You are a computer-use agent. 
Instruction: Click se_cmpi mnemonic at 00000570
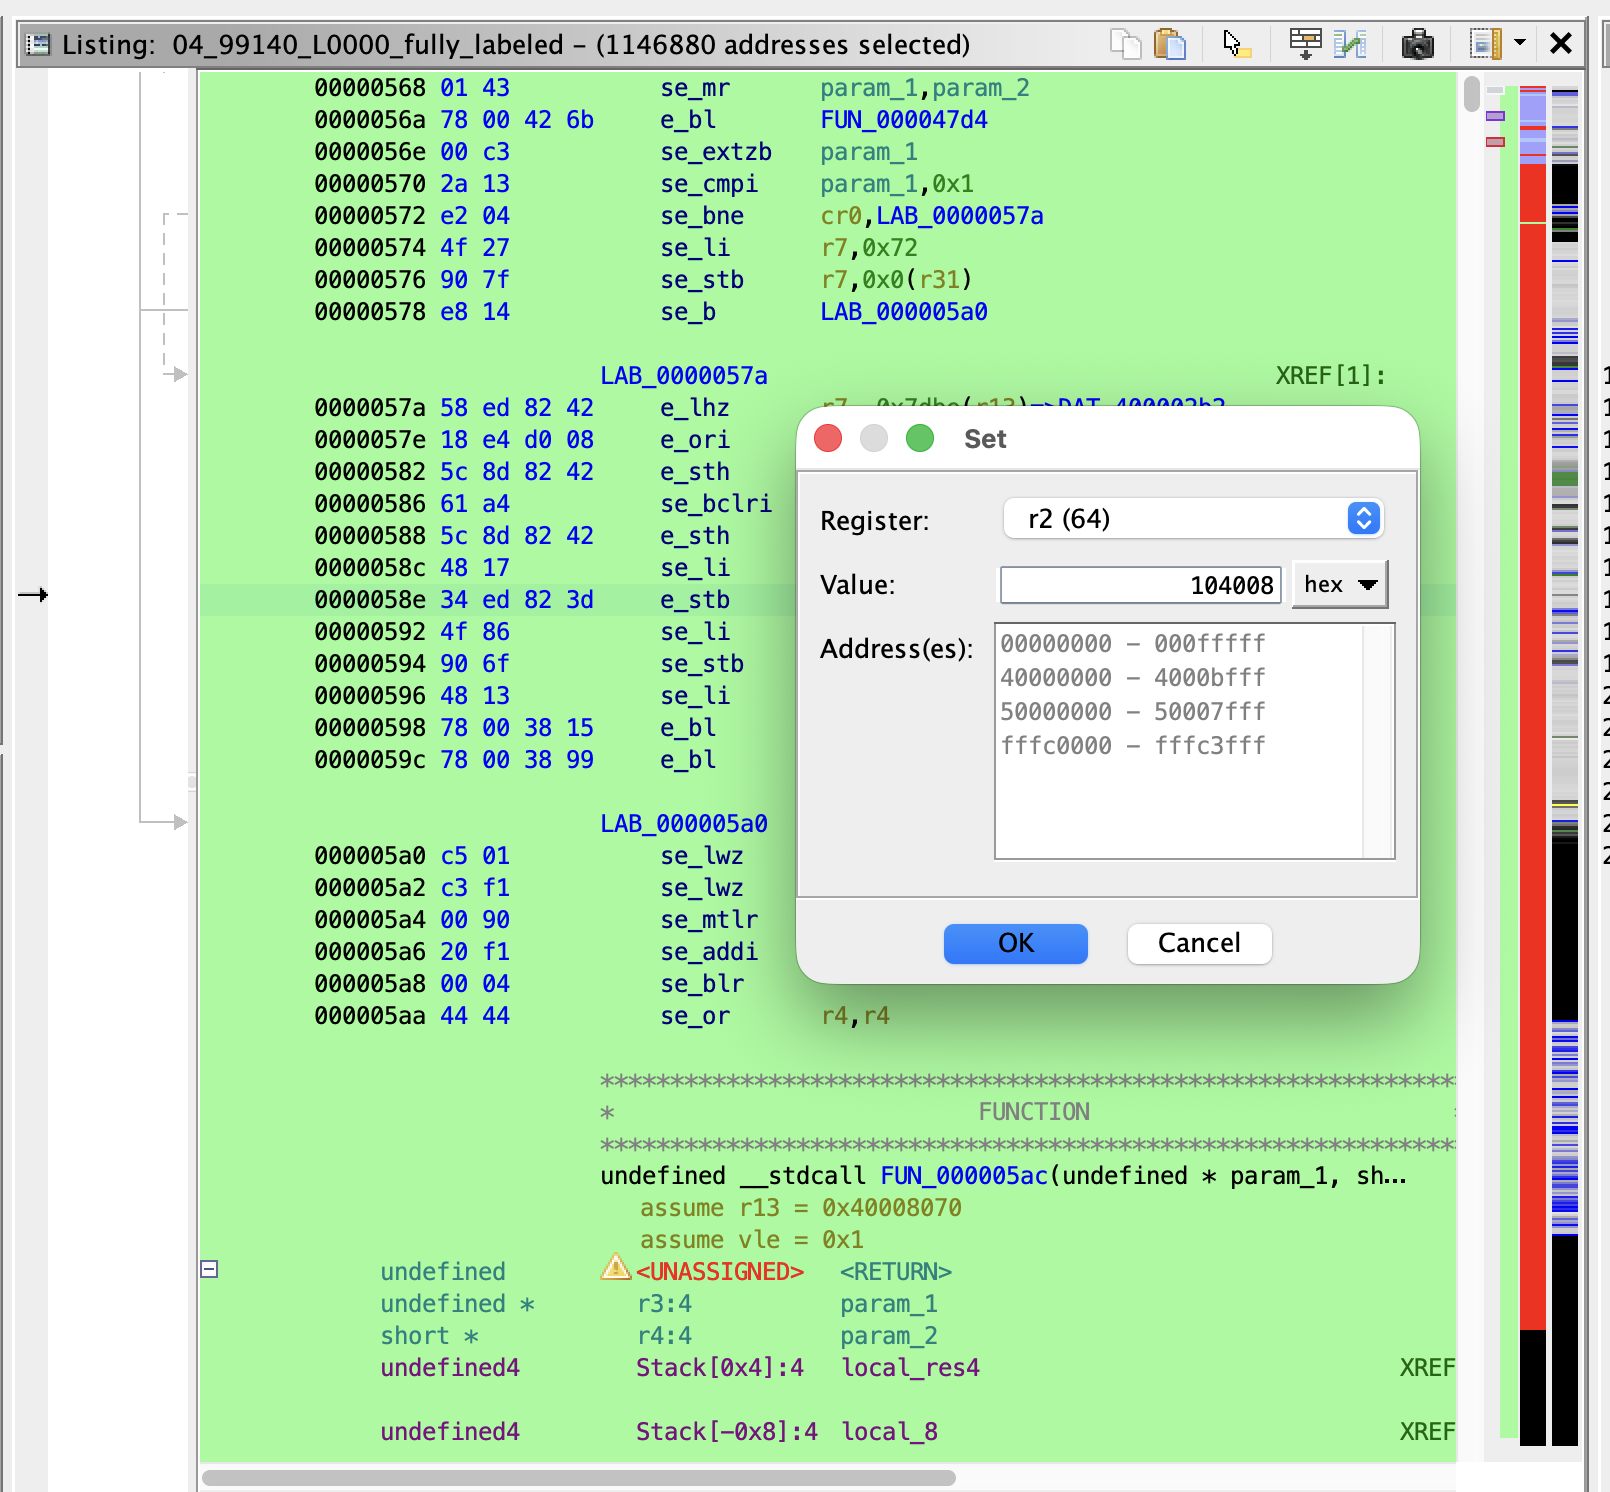pos(709,184)
